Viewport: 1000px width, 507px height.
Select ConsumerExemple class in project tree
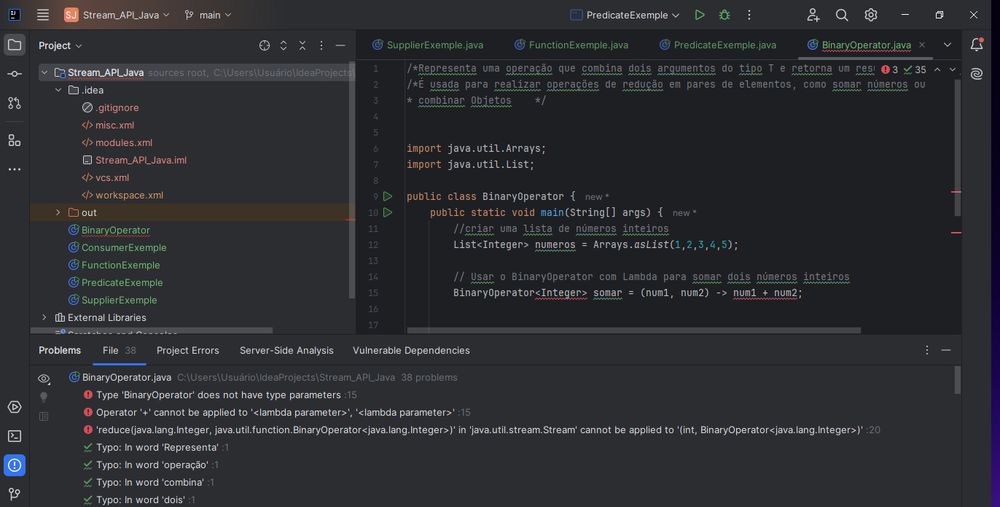coord(124,248)
